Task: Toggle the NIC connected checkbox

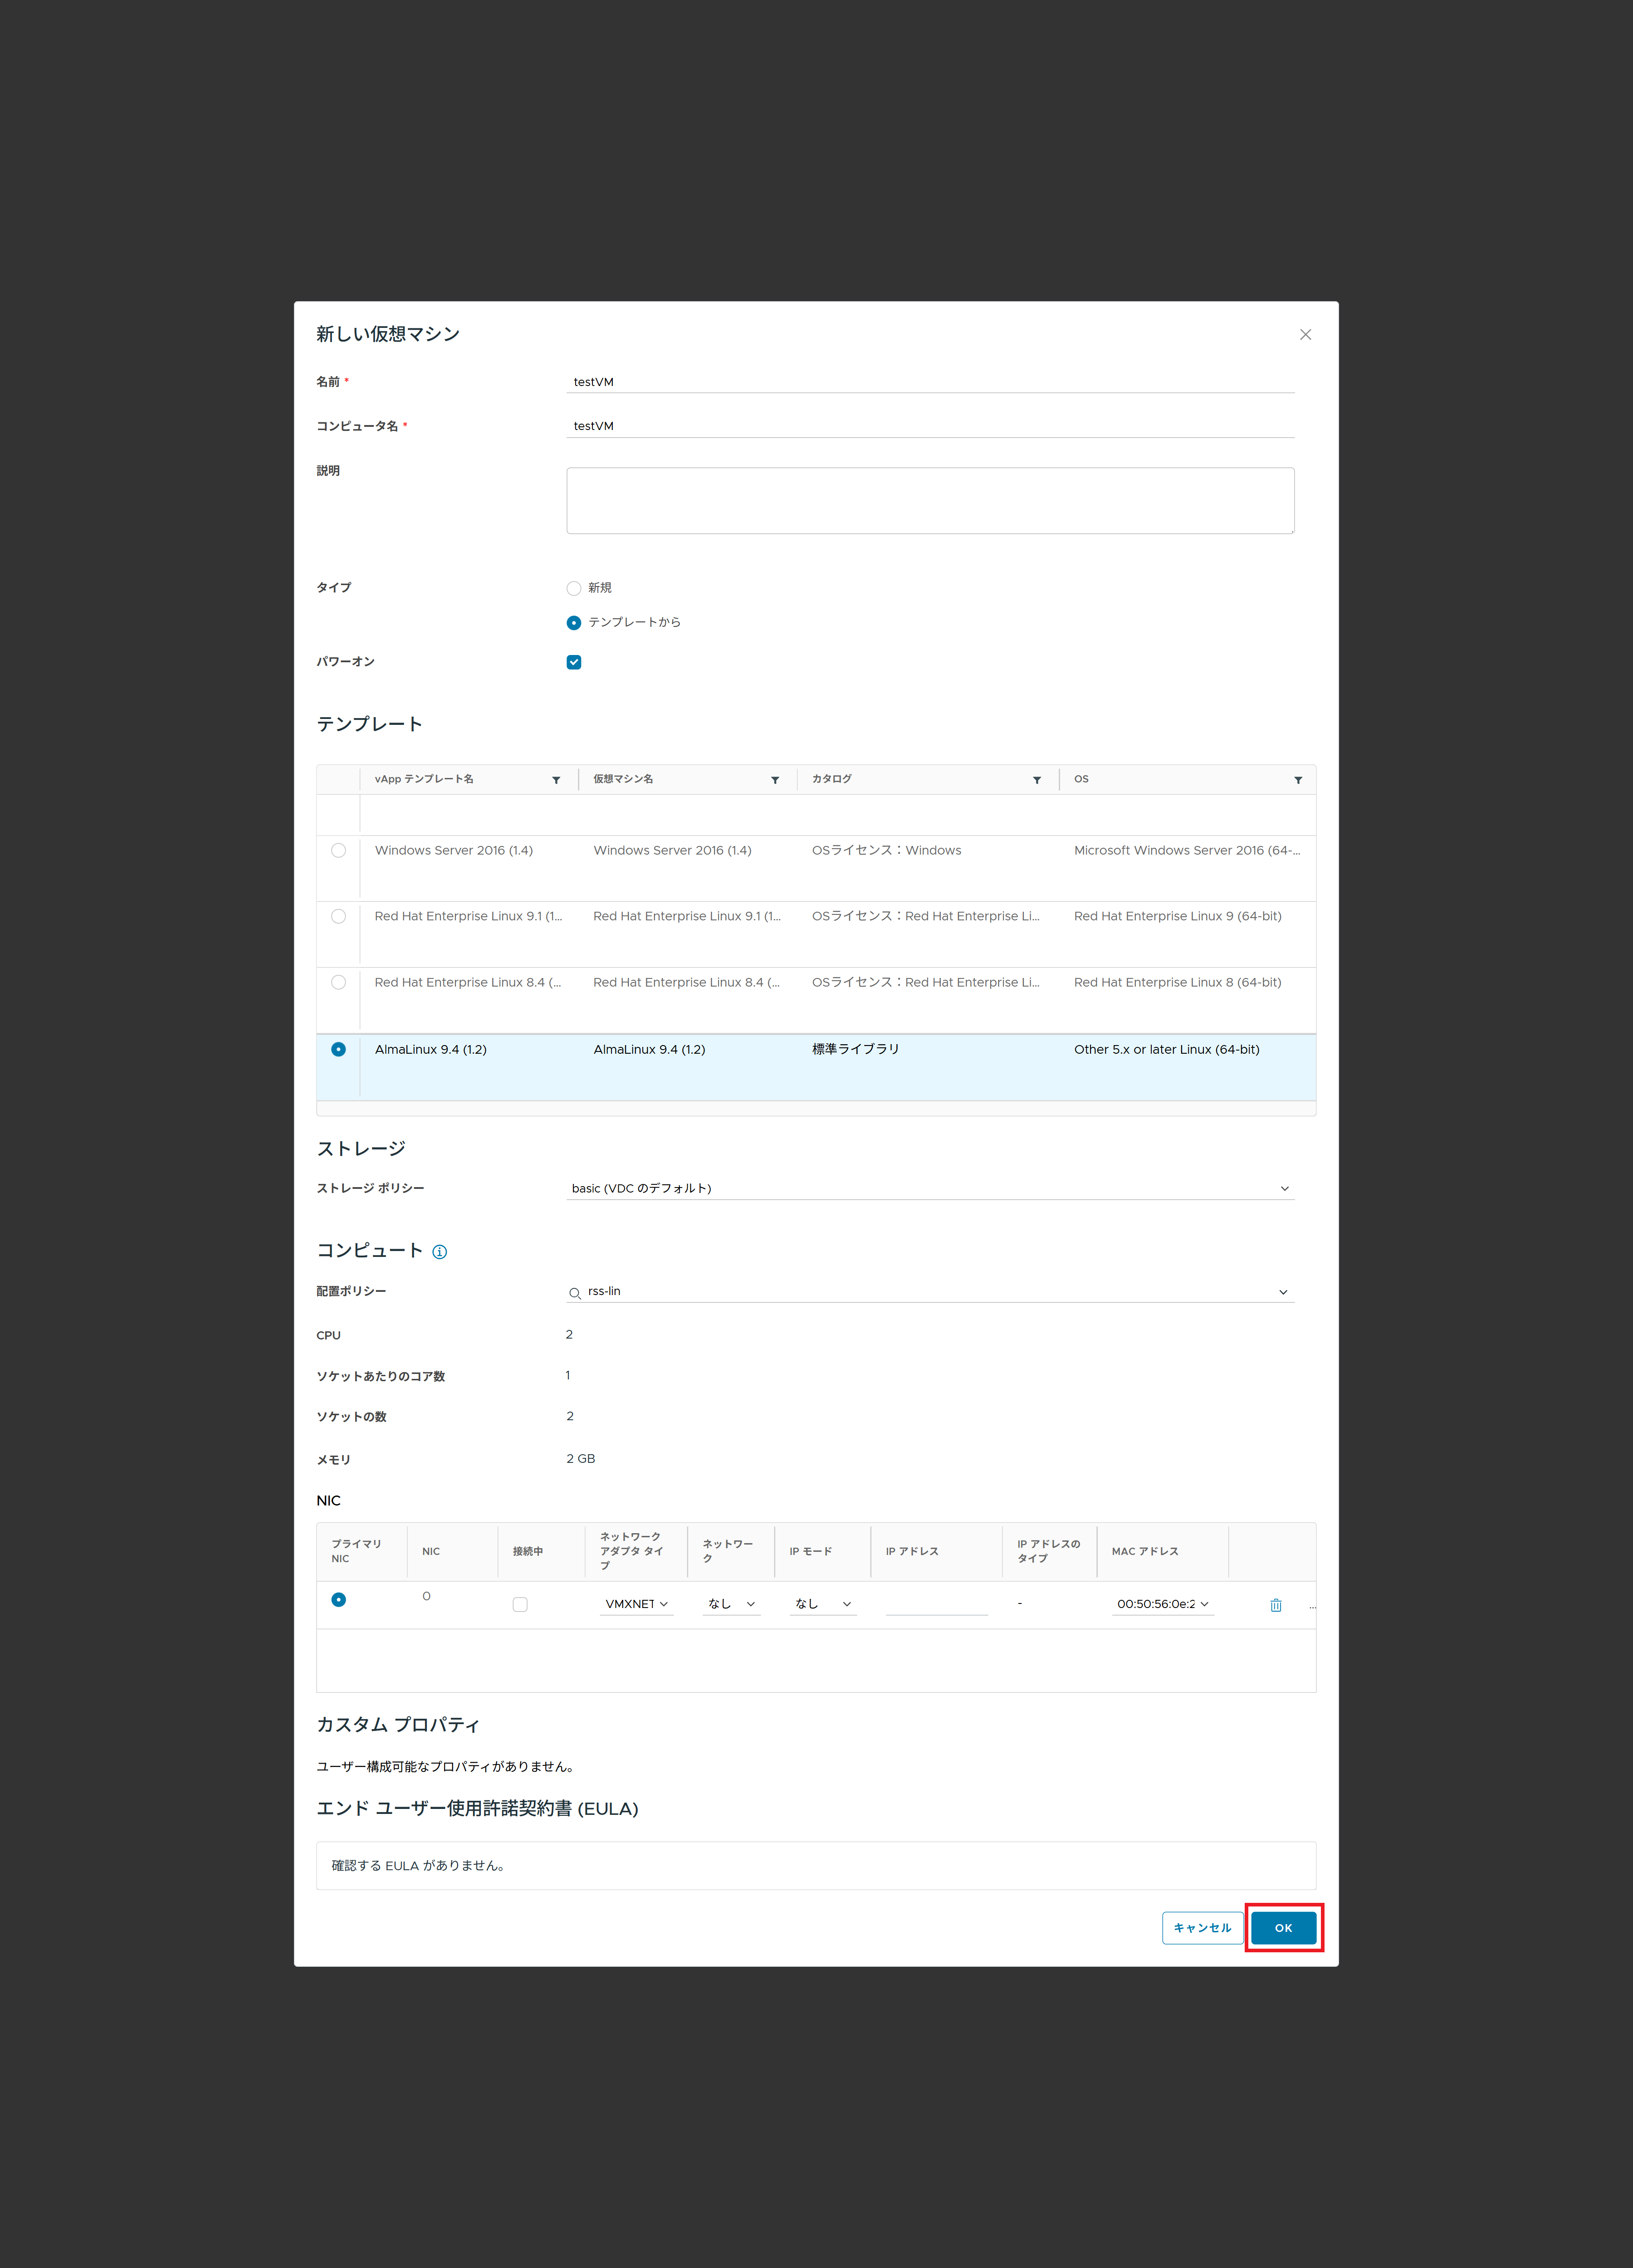Action: (x=520, y=1604)
